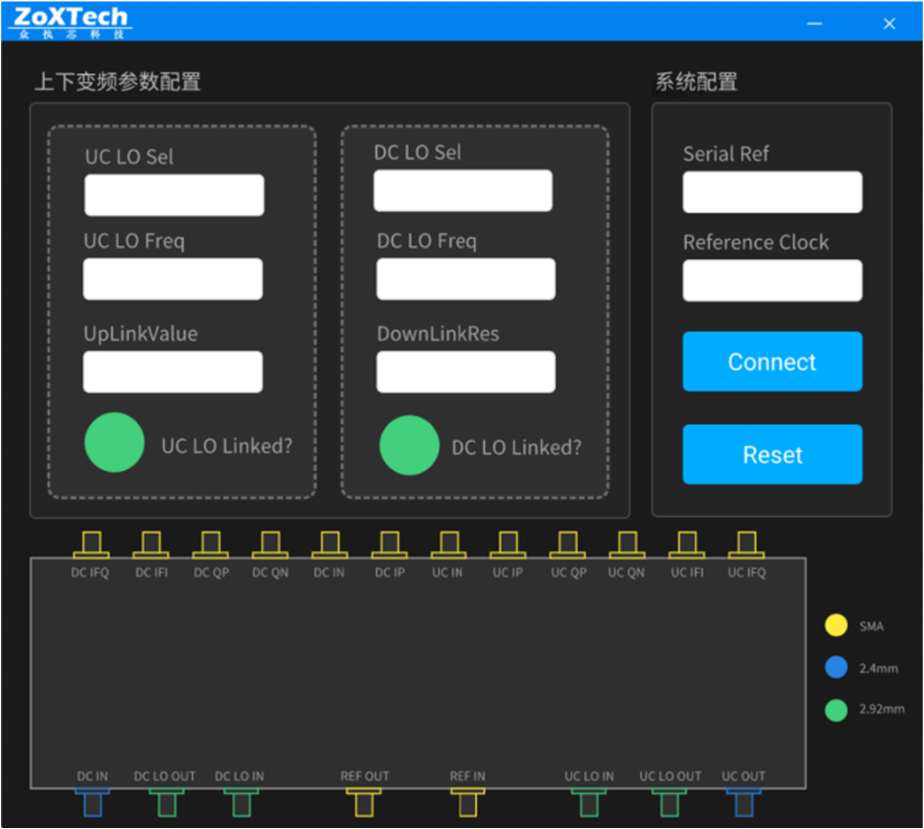Toggle the UC LO Linked indicator

click(114, 442)
